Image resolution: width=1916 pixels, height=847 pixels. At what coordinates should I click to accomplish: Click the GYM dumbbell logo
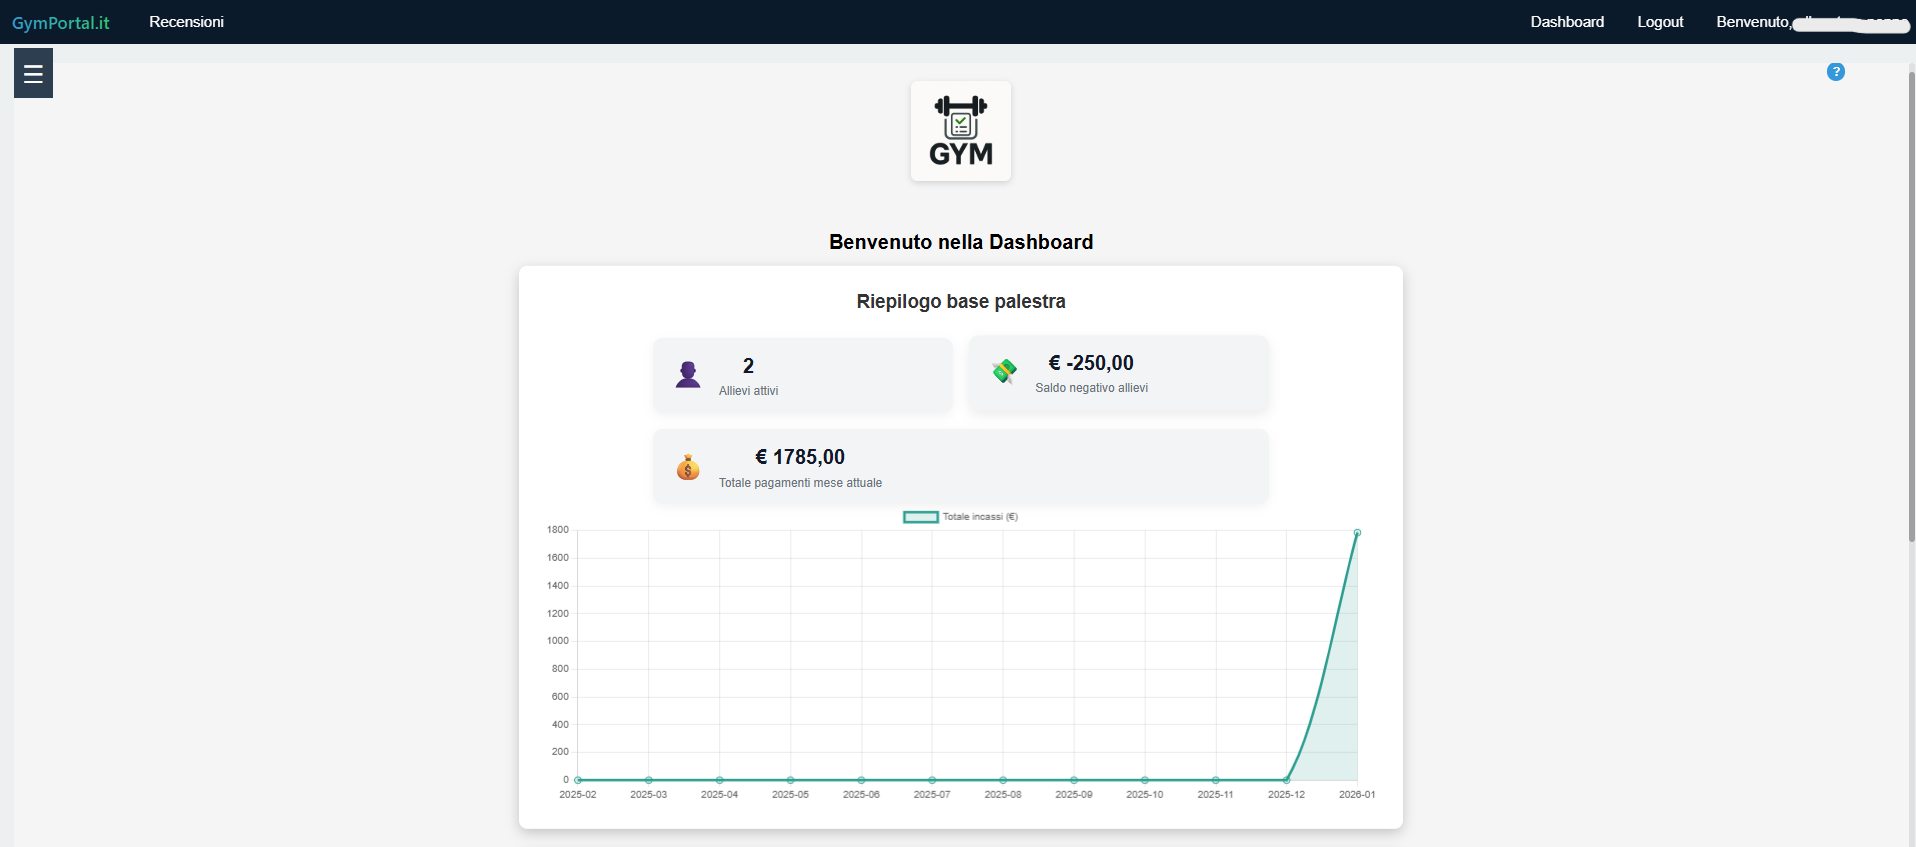pos(960,131)
